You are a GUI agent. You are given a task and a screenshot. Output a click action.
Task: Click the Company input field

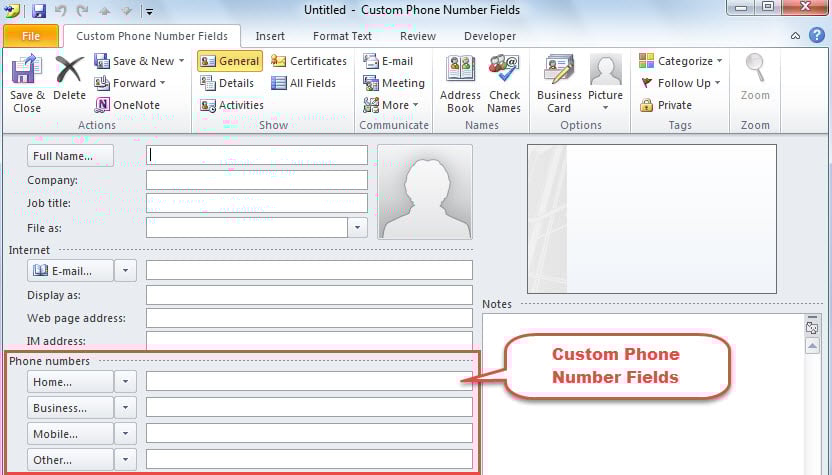pos(256,180)
